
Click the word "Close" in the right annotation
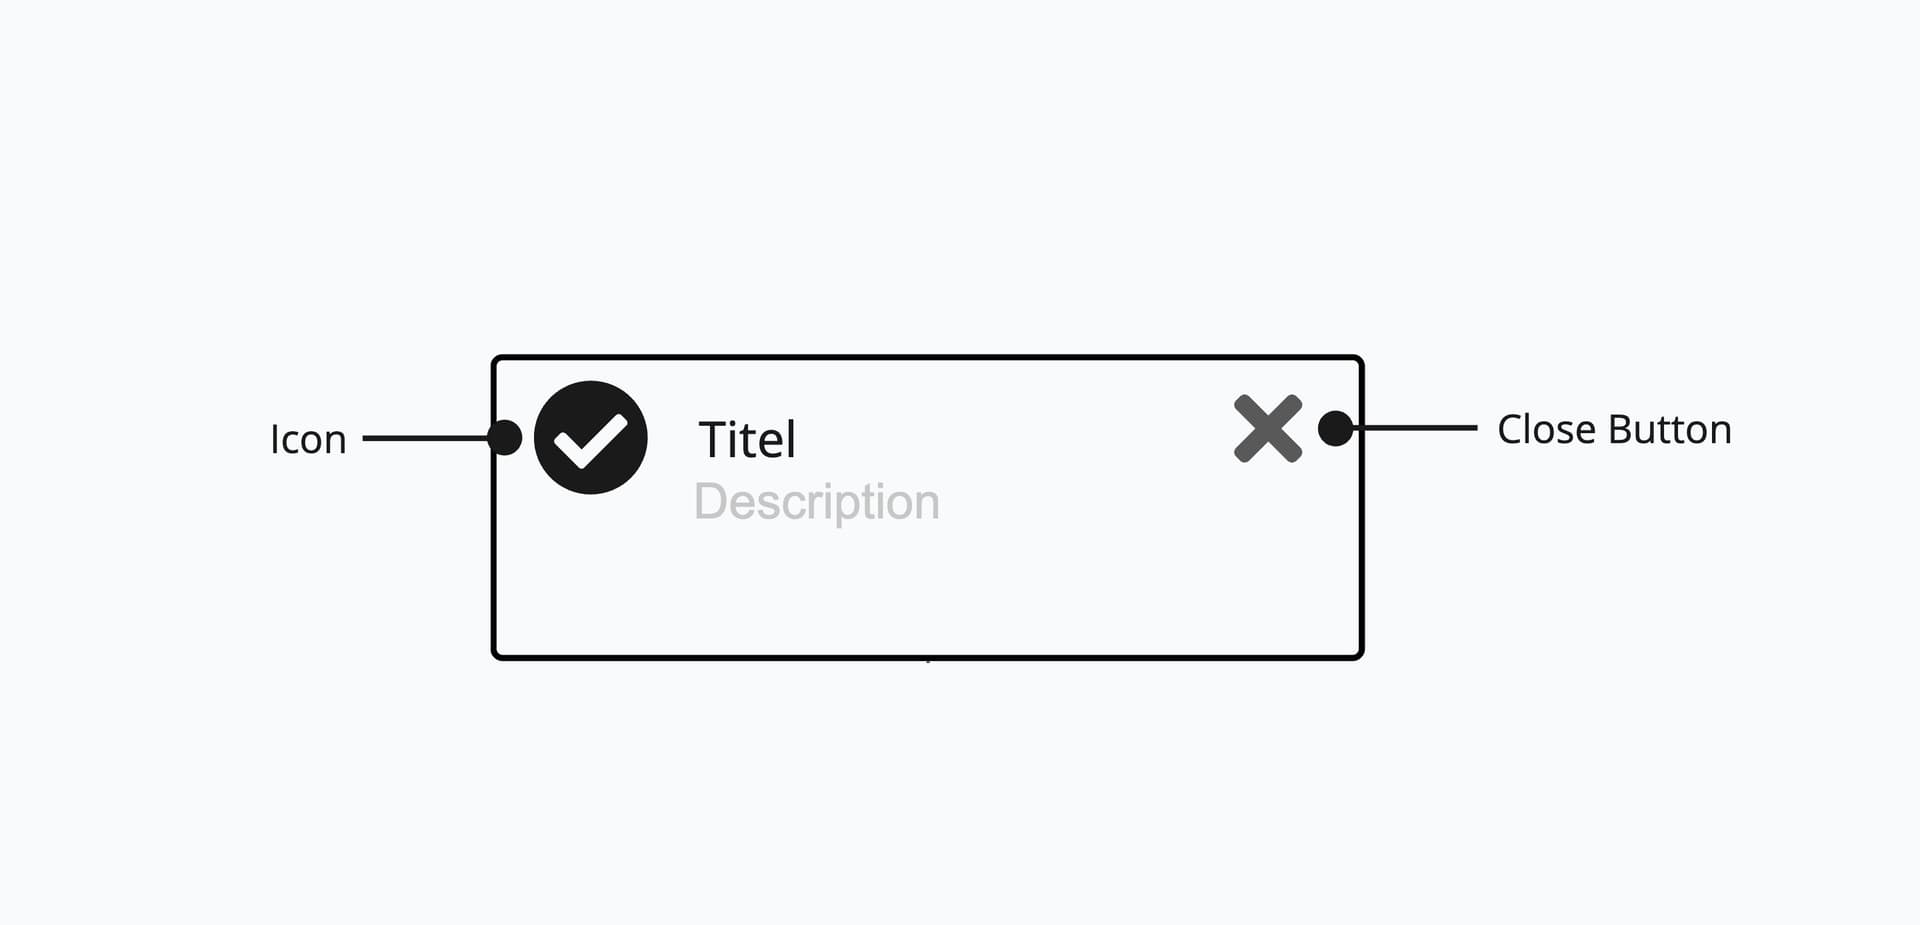pos(1547,429)
